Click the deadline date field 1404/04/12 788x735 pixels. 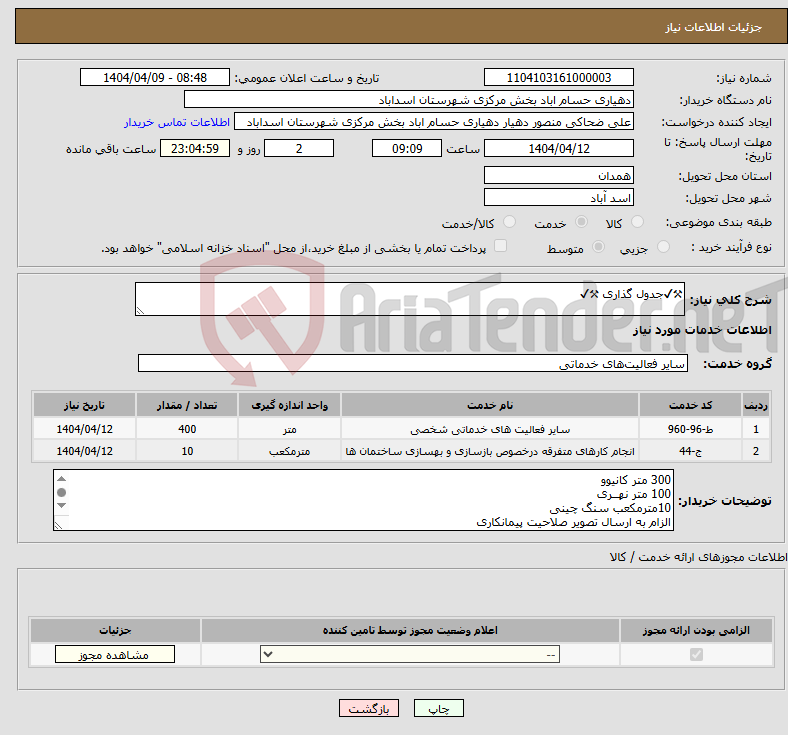558,148
